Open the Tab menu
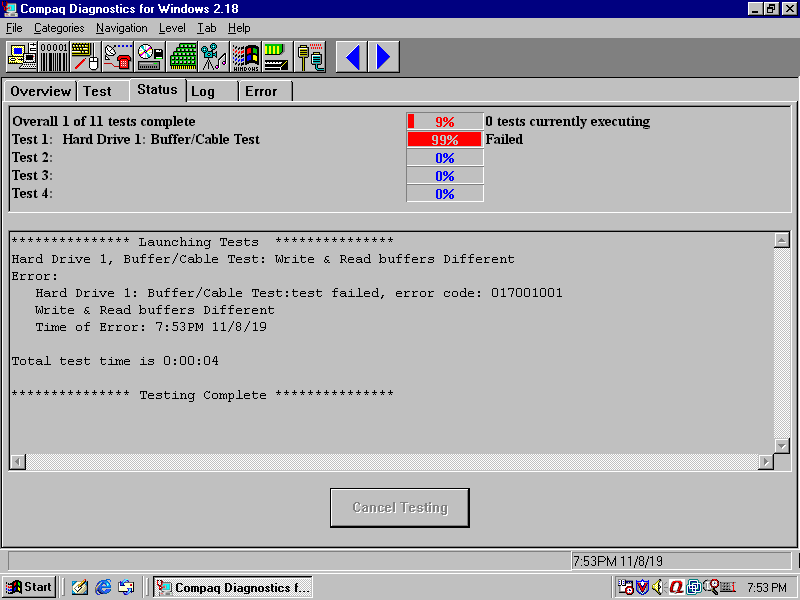 (207, 28)
